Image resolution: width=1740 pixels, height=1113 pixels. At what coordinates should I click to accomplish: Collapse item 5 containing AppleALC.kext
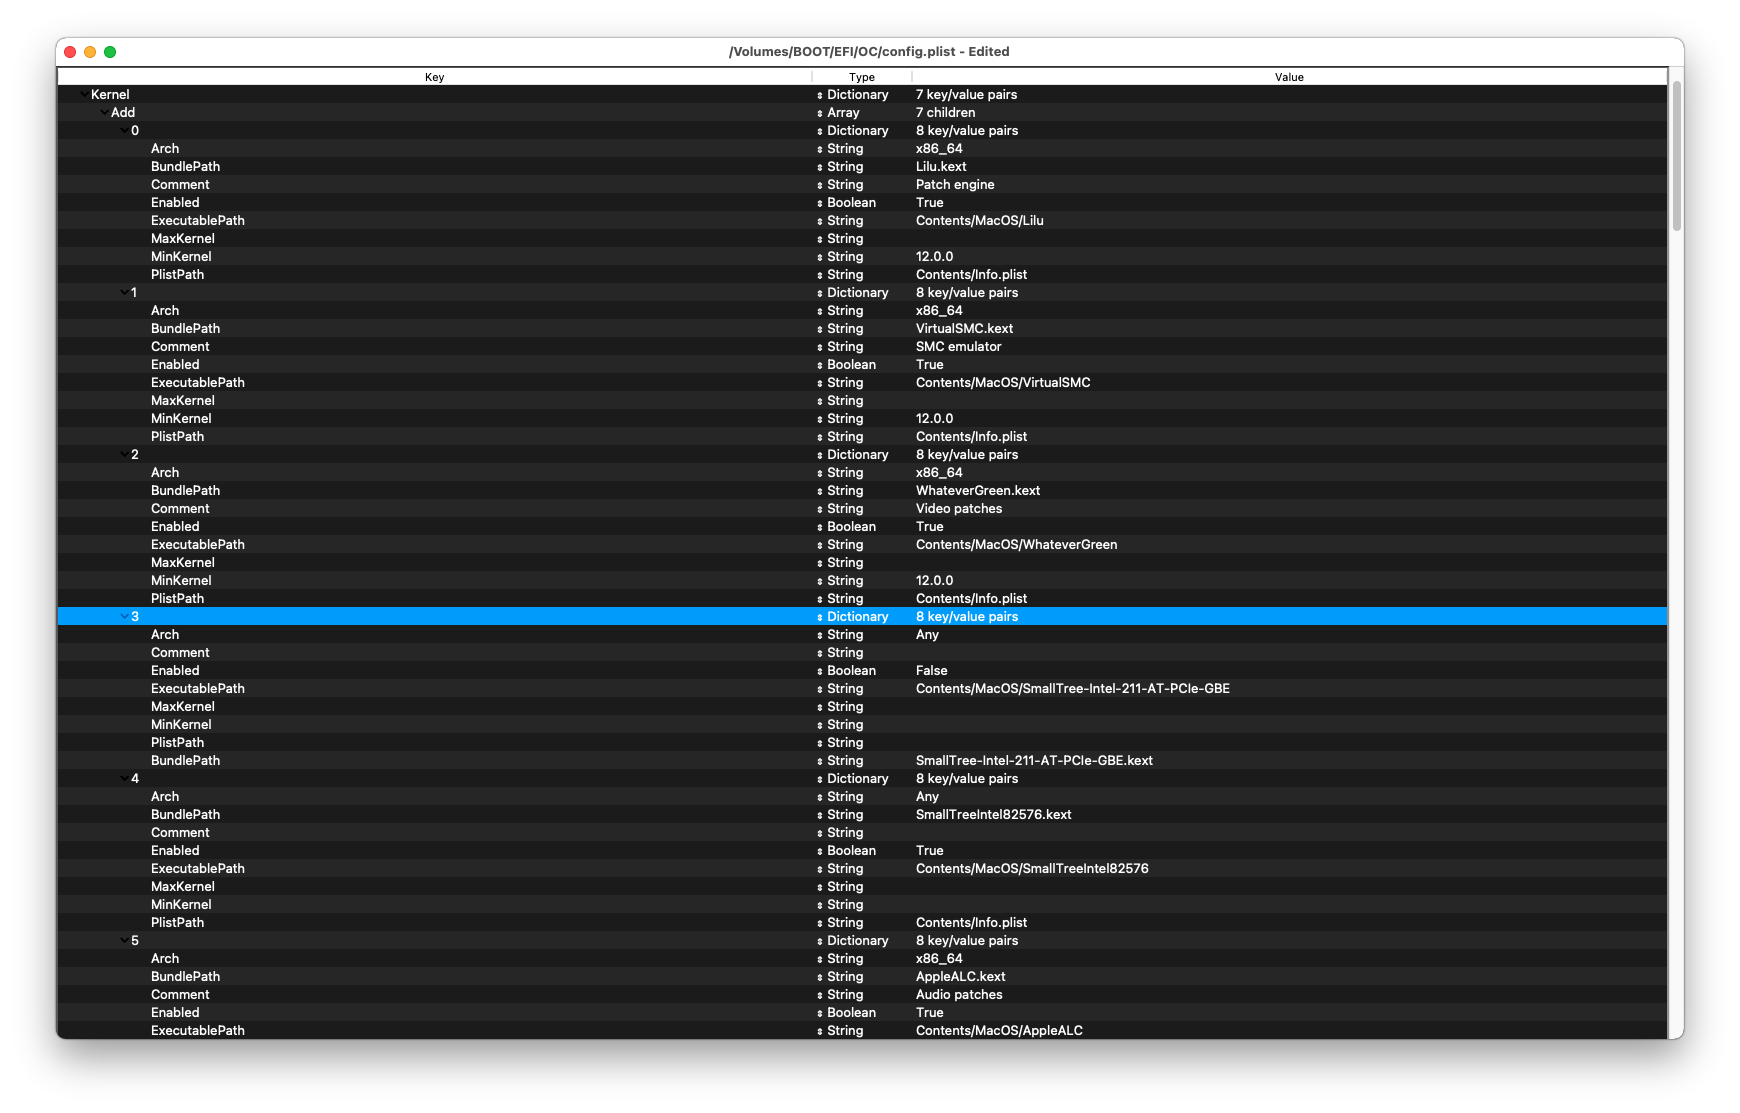pyautogui.click(x=124, y=941)
